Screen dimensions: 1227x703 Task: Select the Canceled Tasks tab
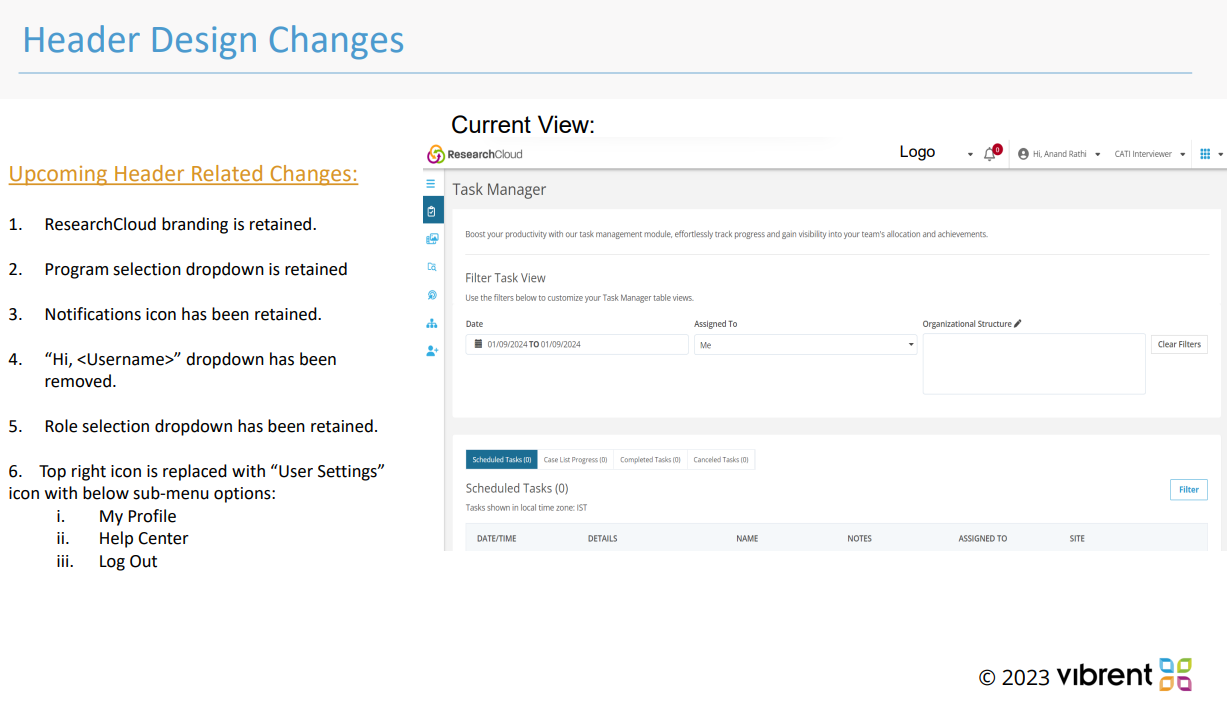pyautogui.click(x=721, y=460)
